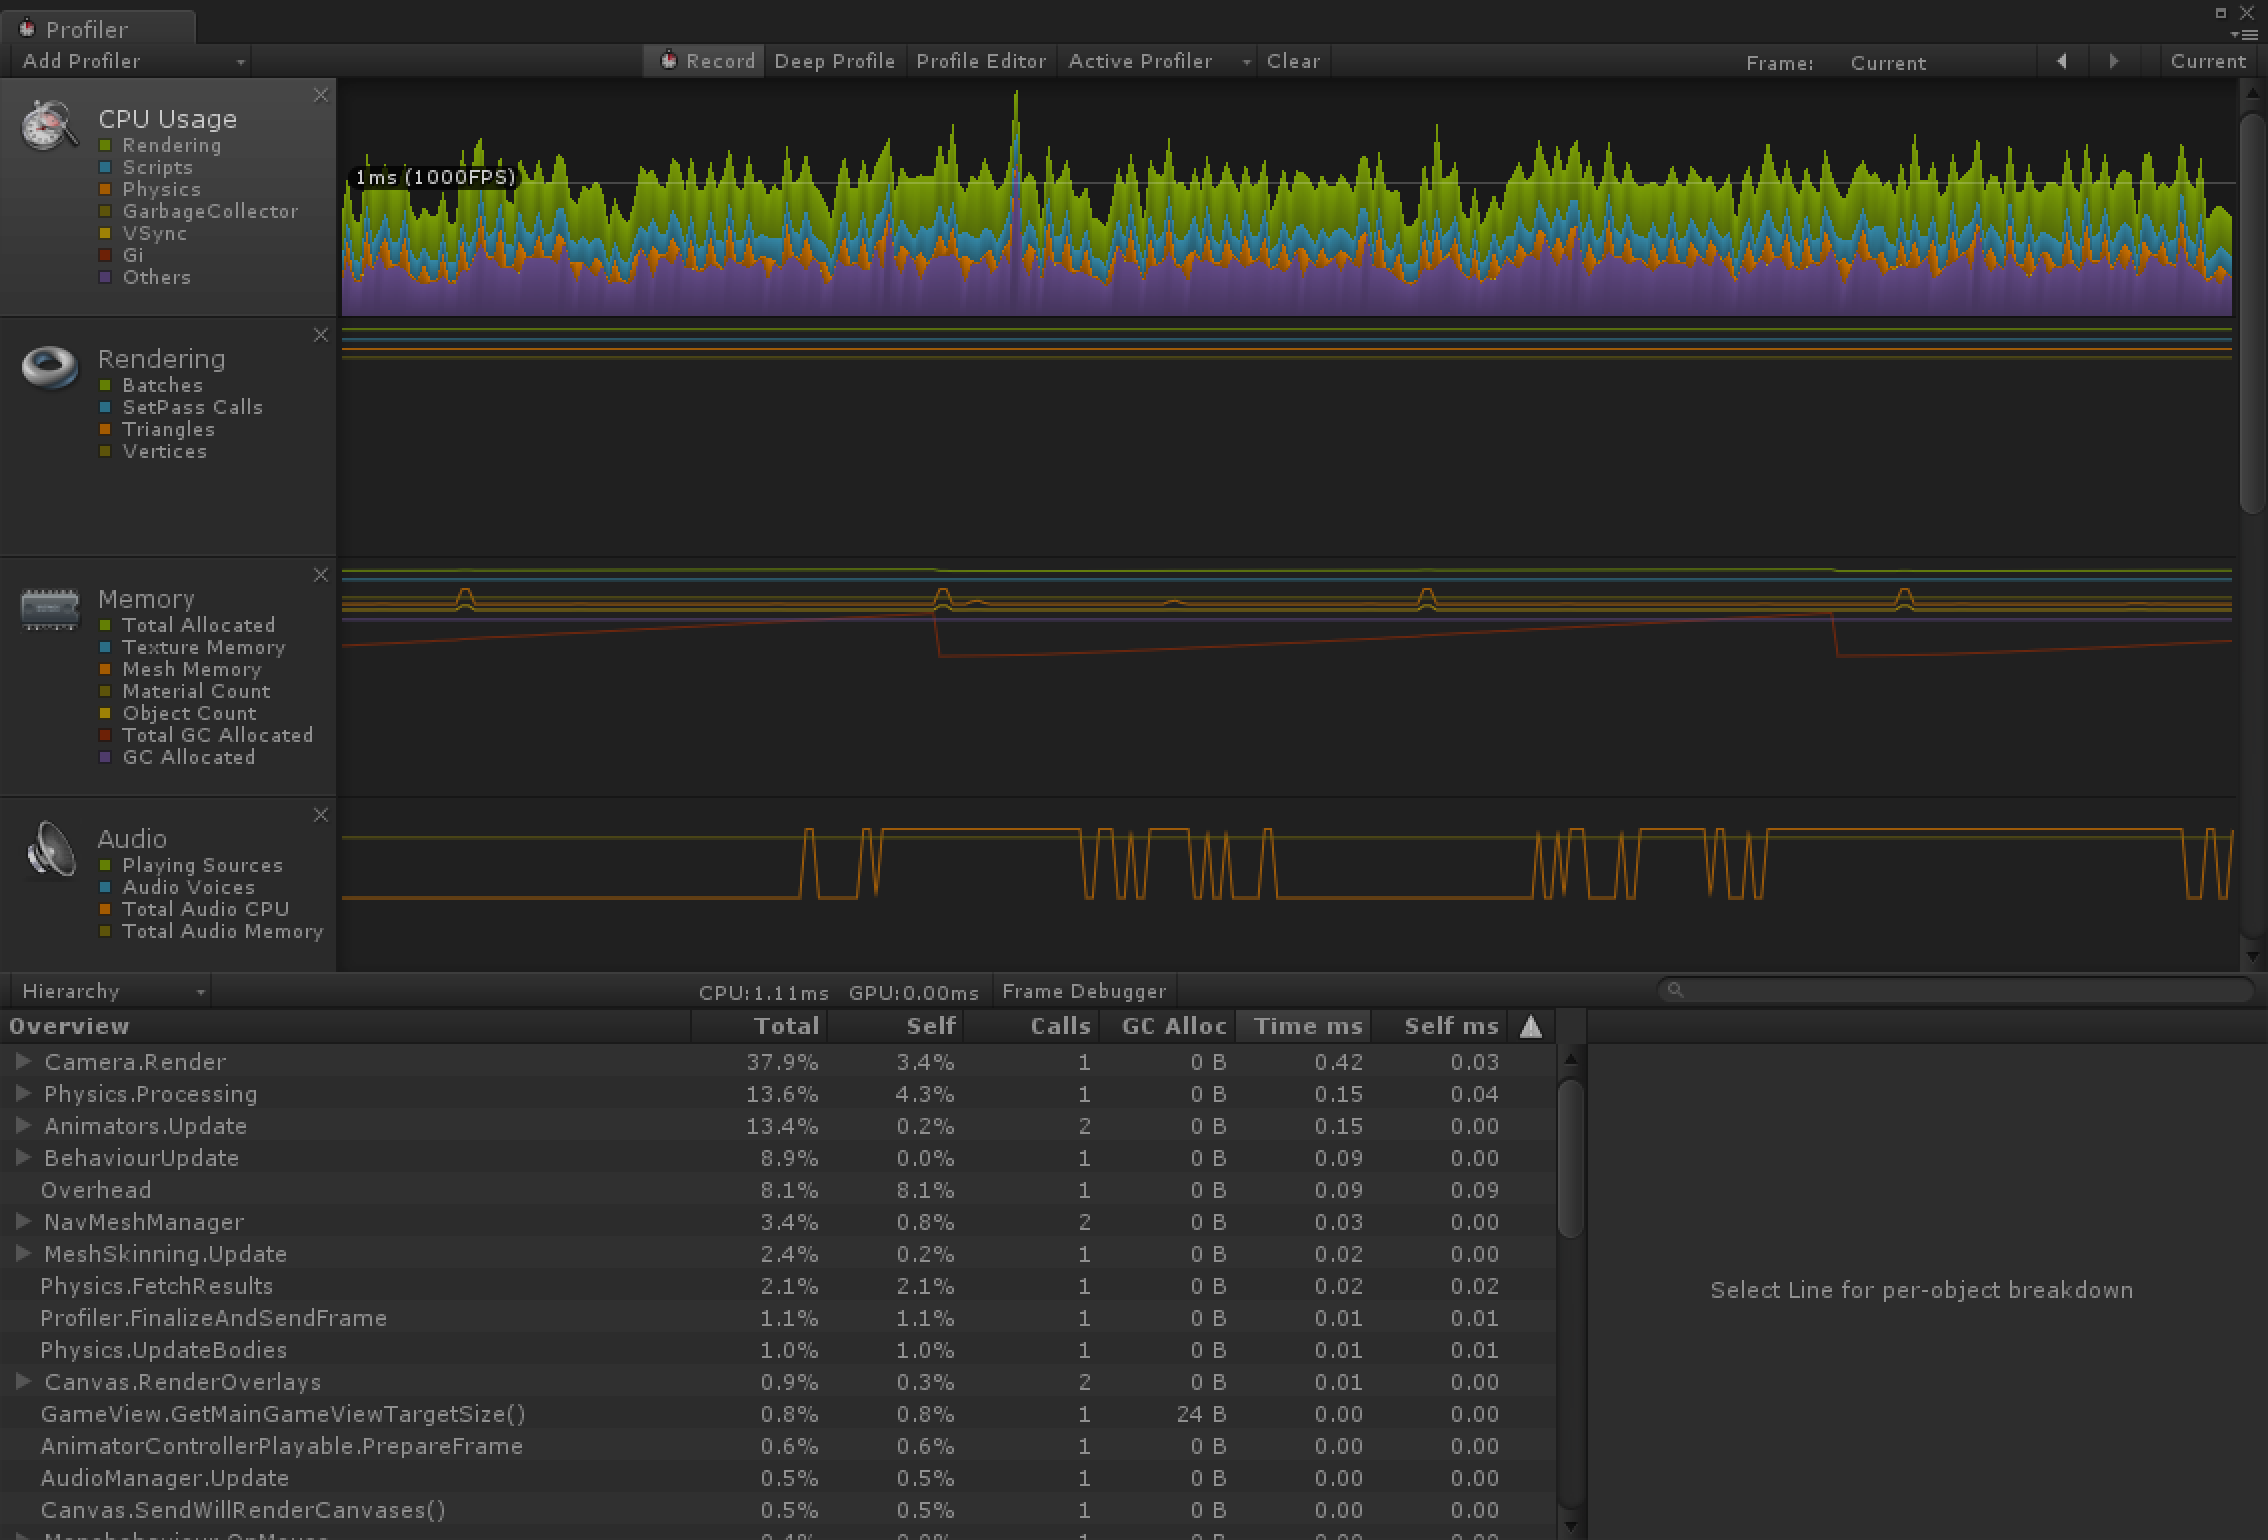Click the Memory chip icon
This screenshot has width=2268, height=1540.
(50, 608)
